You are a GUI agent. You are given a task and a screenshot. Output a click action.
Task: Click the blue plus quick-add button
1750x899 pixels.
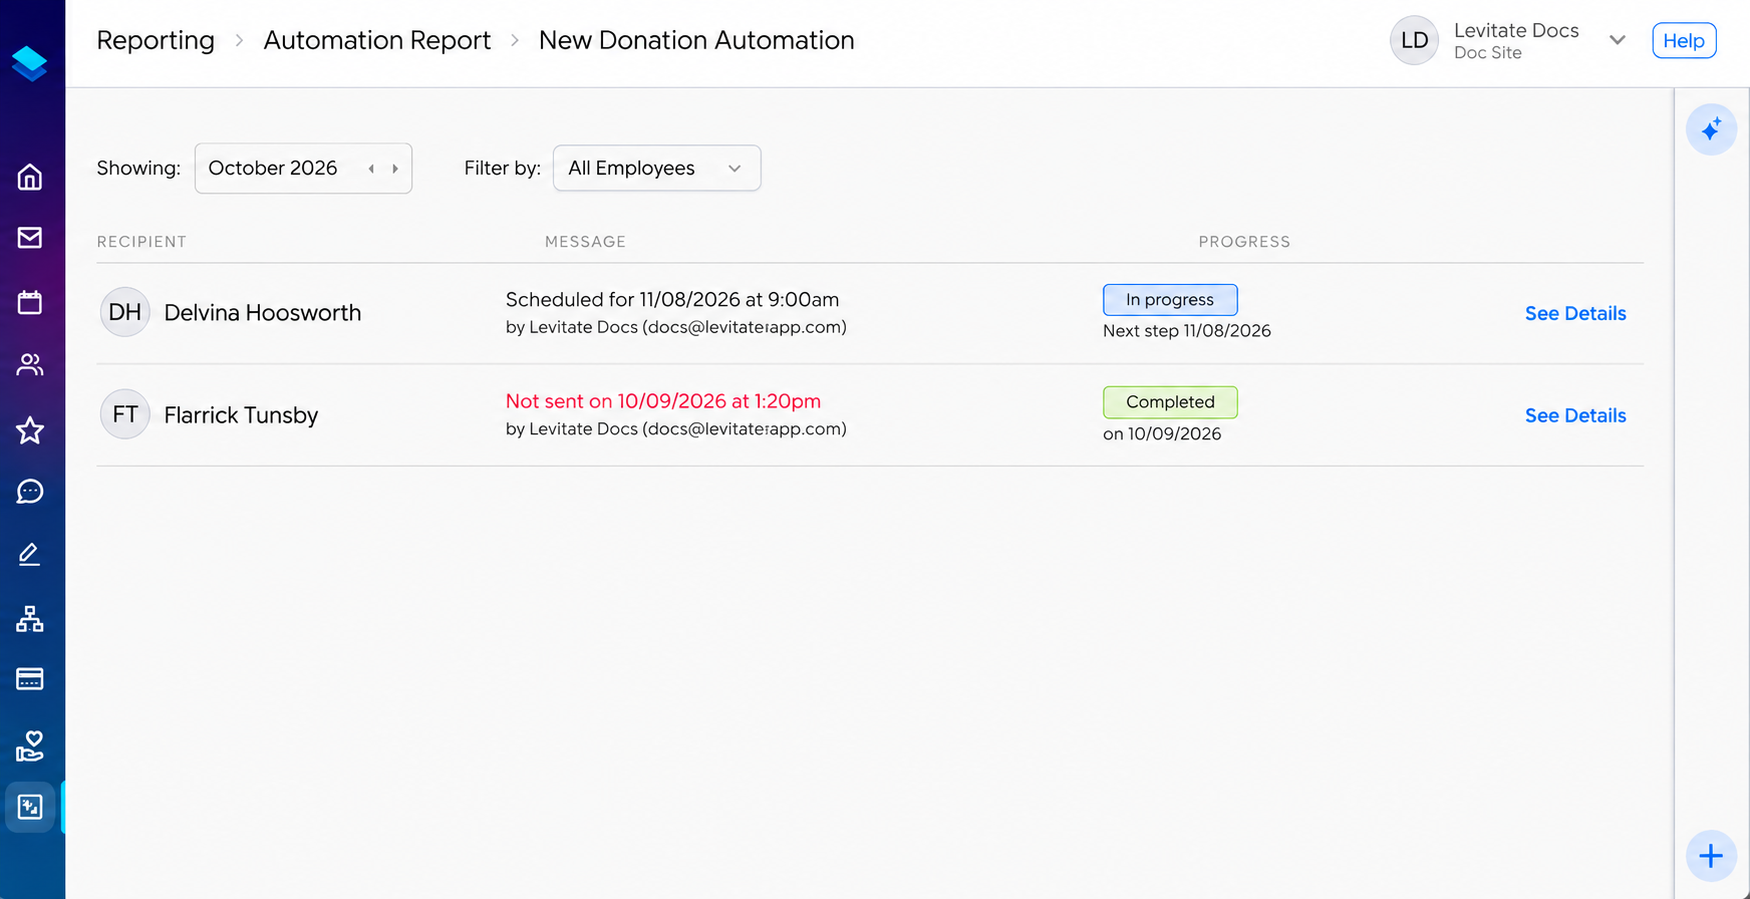(x=1711, y=856)
